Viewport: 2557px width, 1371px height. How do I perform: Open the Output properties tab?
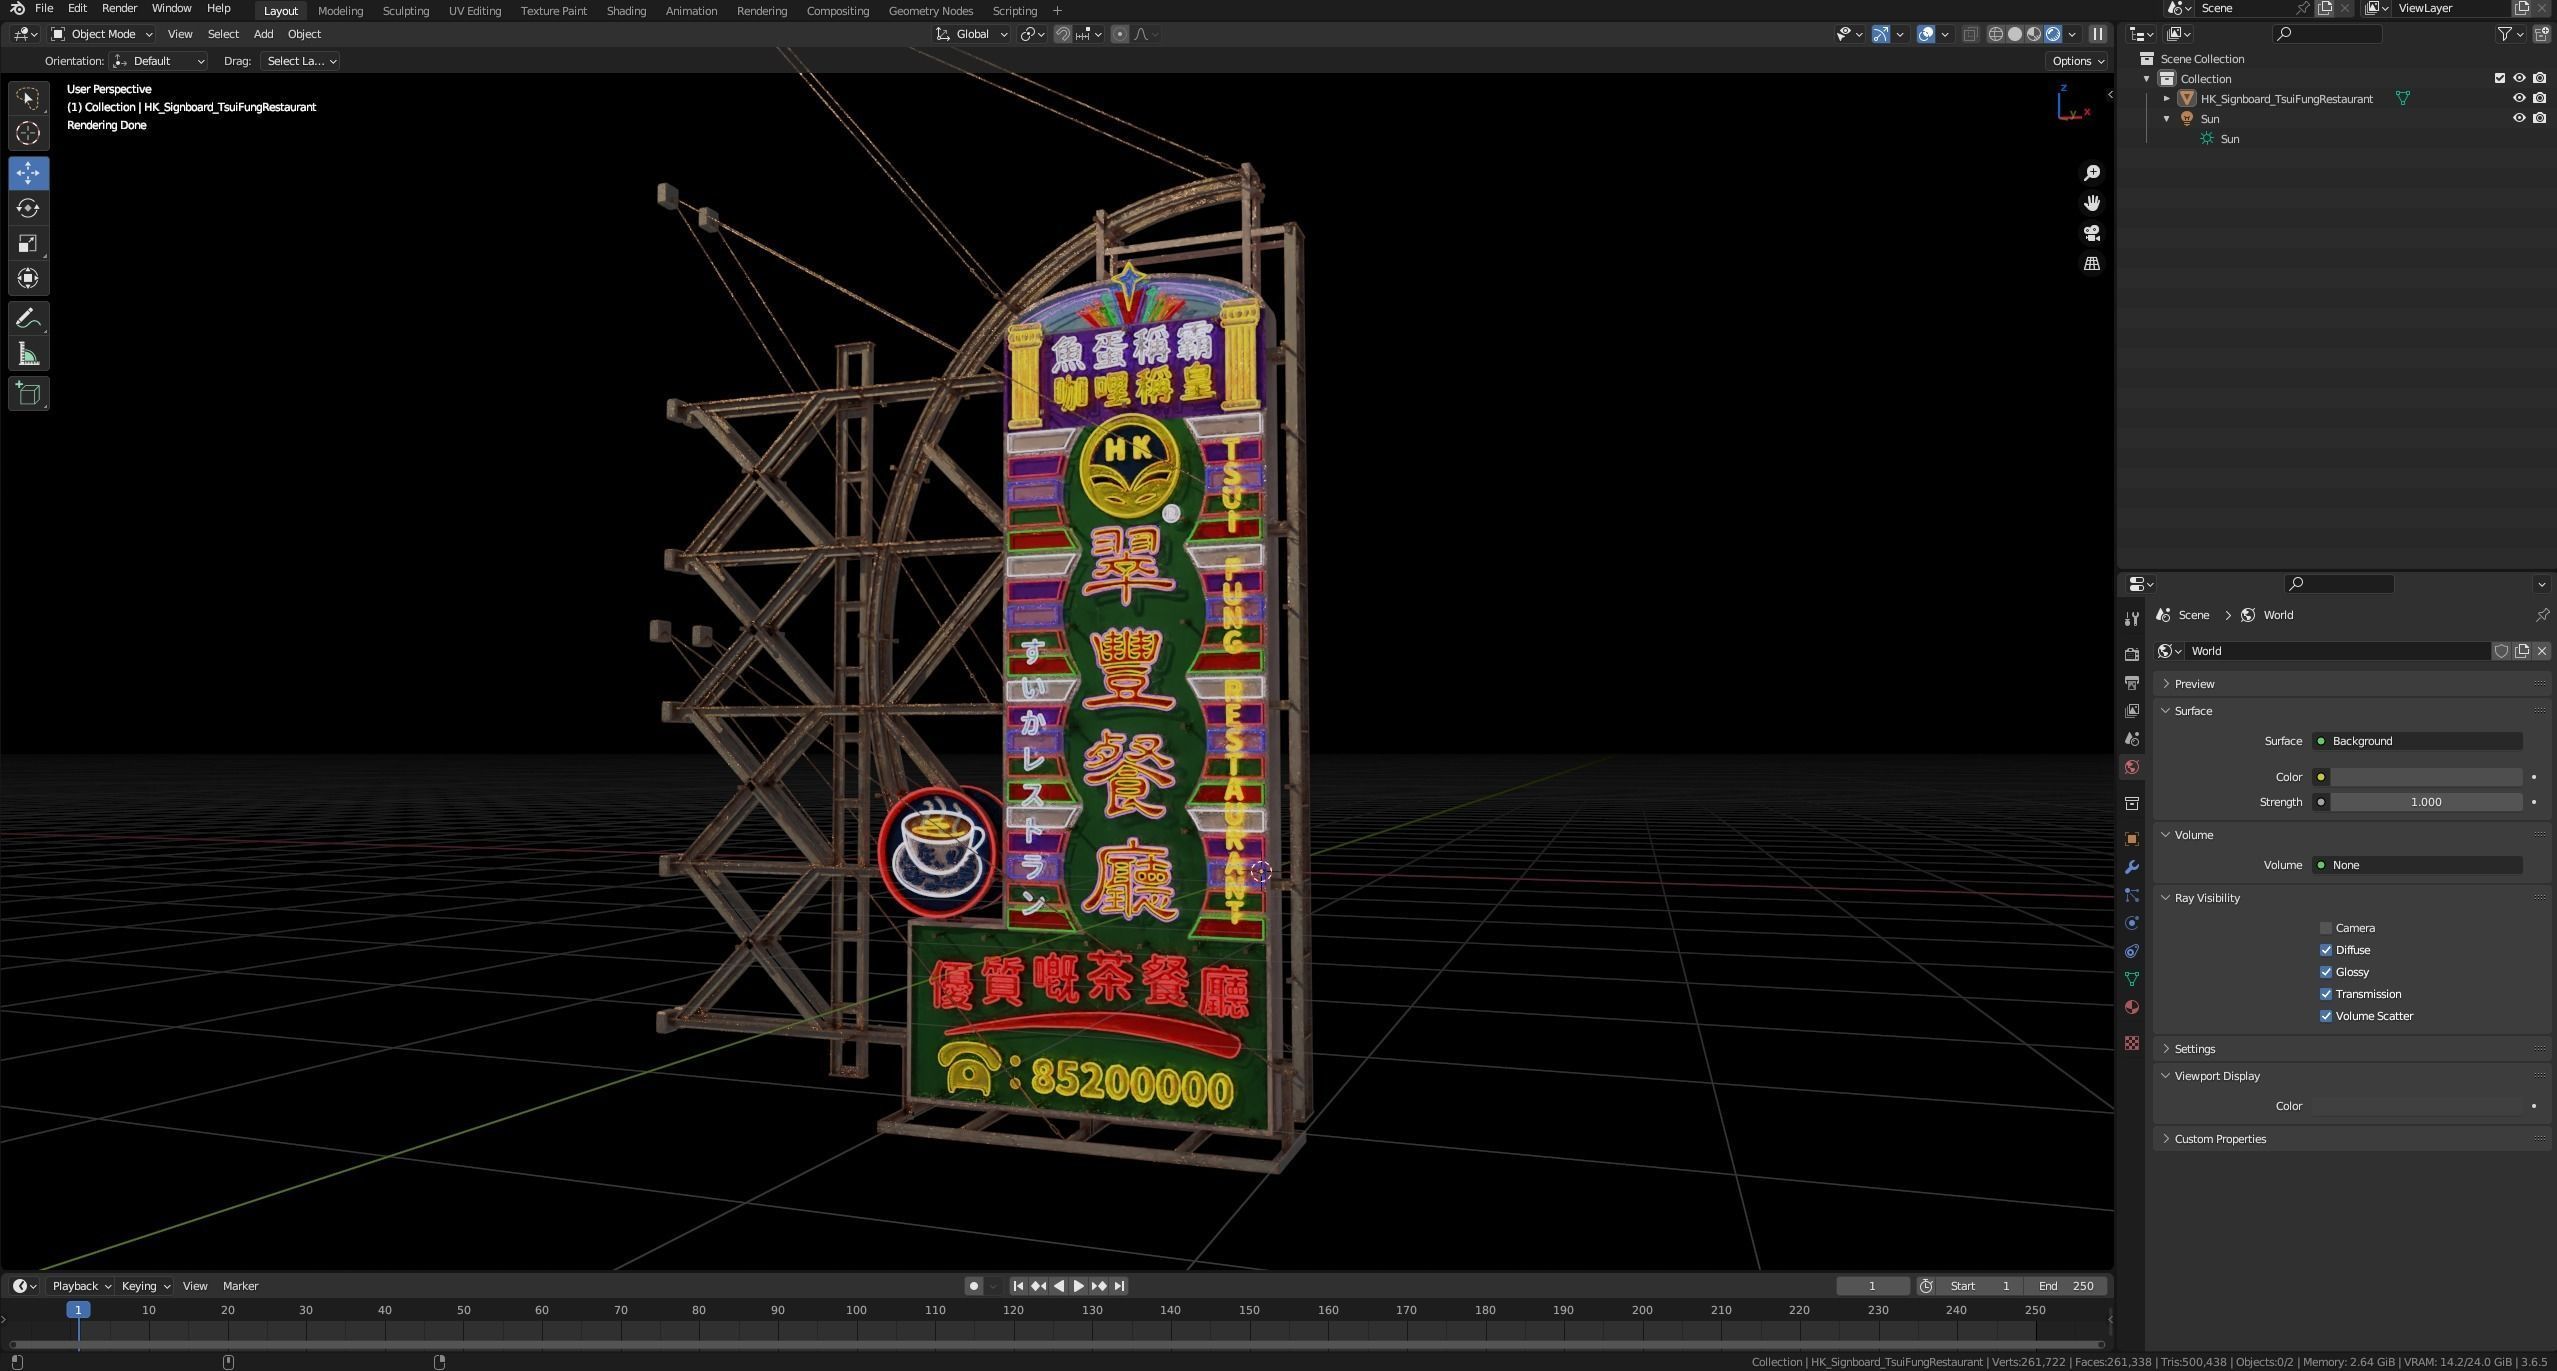(2131, 682)
